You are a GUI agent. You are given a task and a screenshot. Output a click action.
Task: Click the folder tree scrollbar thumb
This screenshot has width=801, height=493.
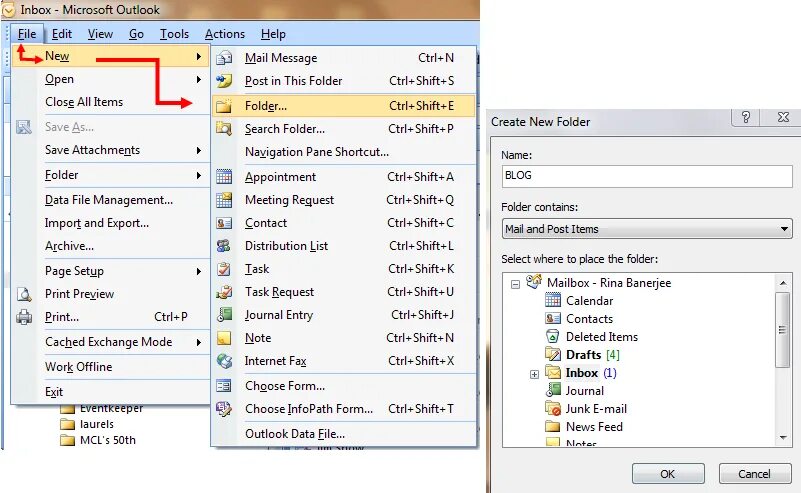pyautogui.click(x=782, y=330)
